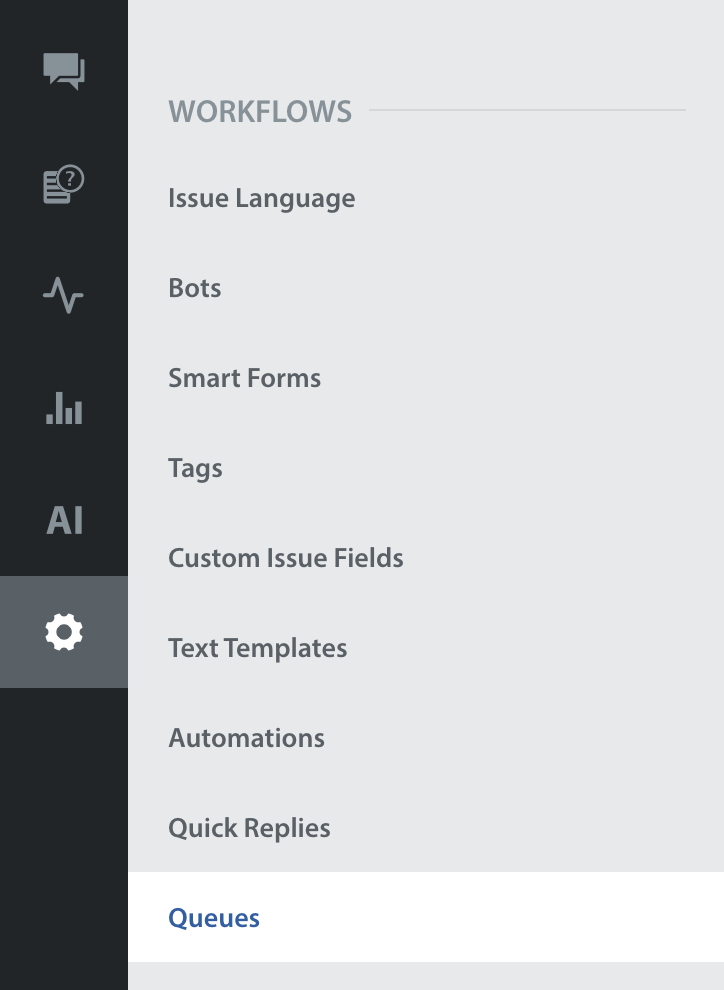Viewport: 724px width, 990px height.
Task: Open Quick Replies settings
Action: [249, 828]
